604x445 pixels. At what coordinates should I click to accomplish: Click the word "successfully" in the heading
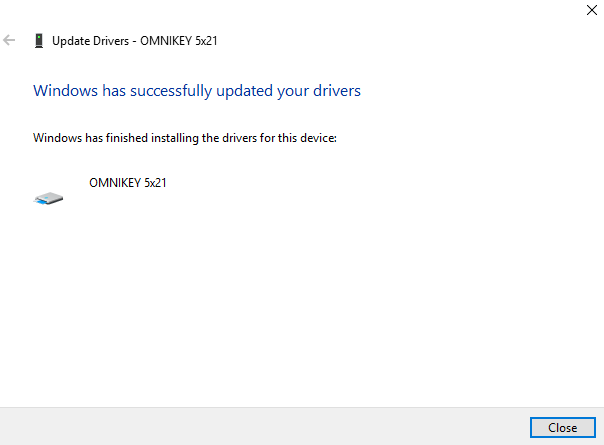coord(171,91)
